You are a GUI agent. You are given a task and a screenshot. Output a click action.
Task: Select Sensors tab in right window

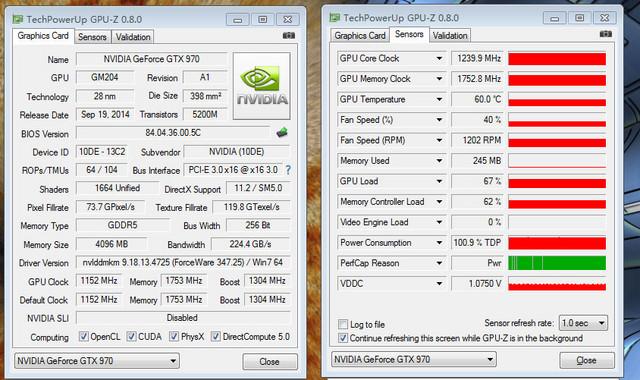[409, 34]
